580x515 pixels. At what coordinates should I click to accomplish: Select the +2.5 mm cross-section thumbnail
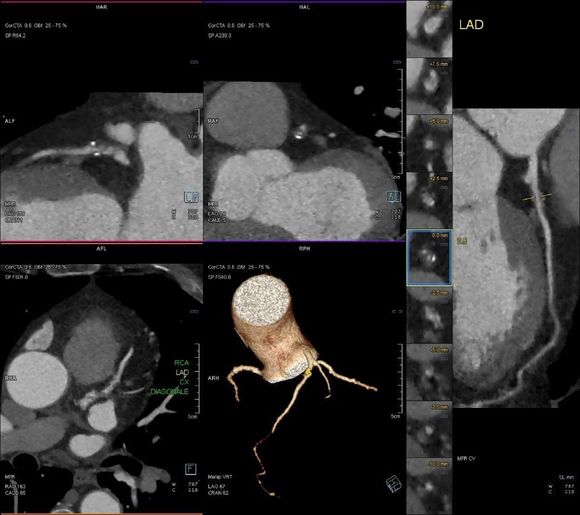[429, 200]
